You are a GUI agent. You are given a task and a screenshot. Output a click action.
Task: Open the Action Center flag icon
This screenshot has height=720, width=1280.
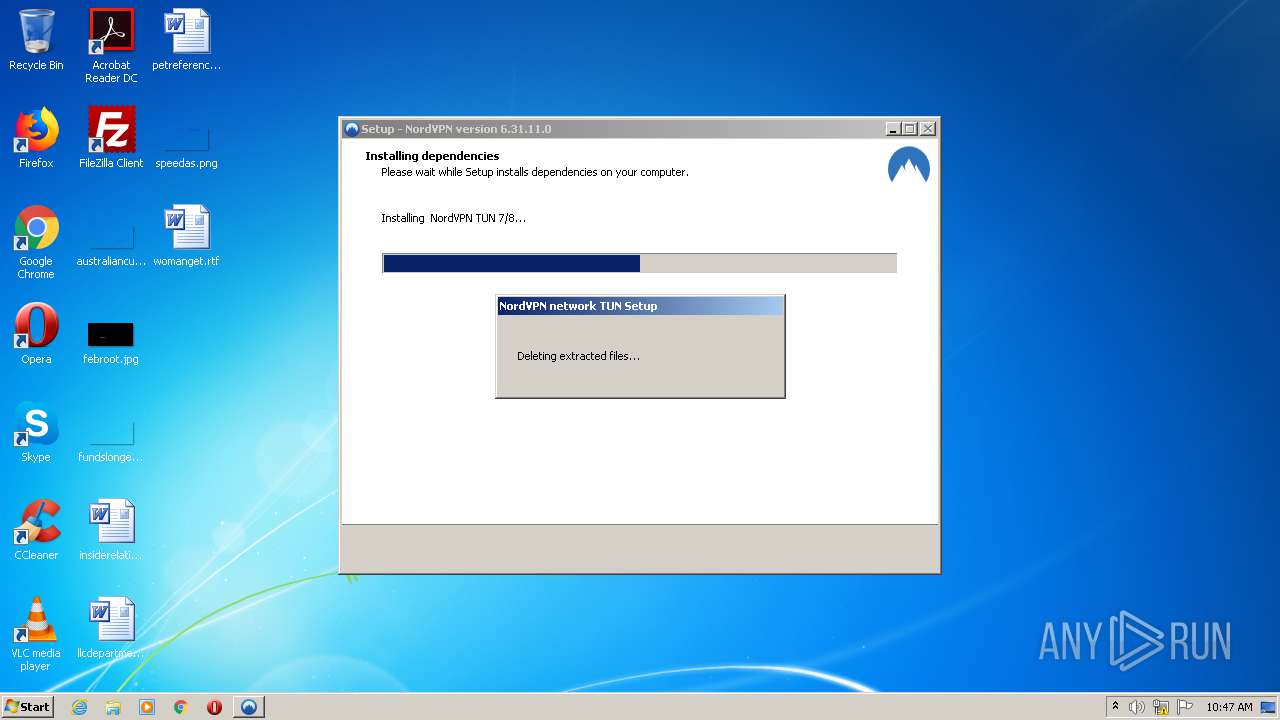pos(1185,707)
